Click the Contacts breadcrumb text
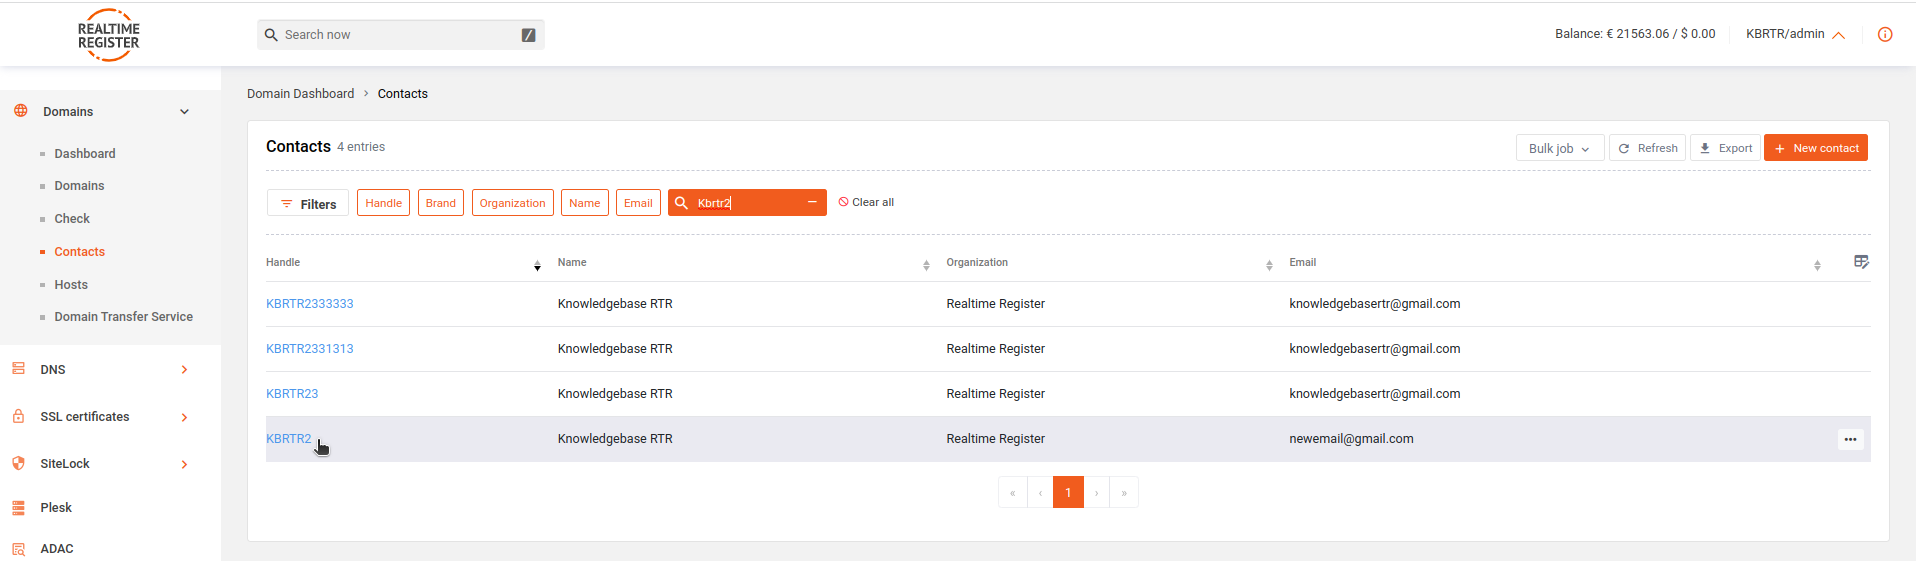 click(x=402, y=94)
